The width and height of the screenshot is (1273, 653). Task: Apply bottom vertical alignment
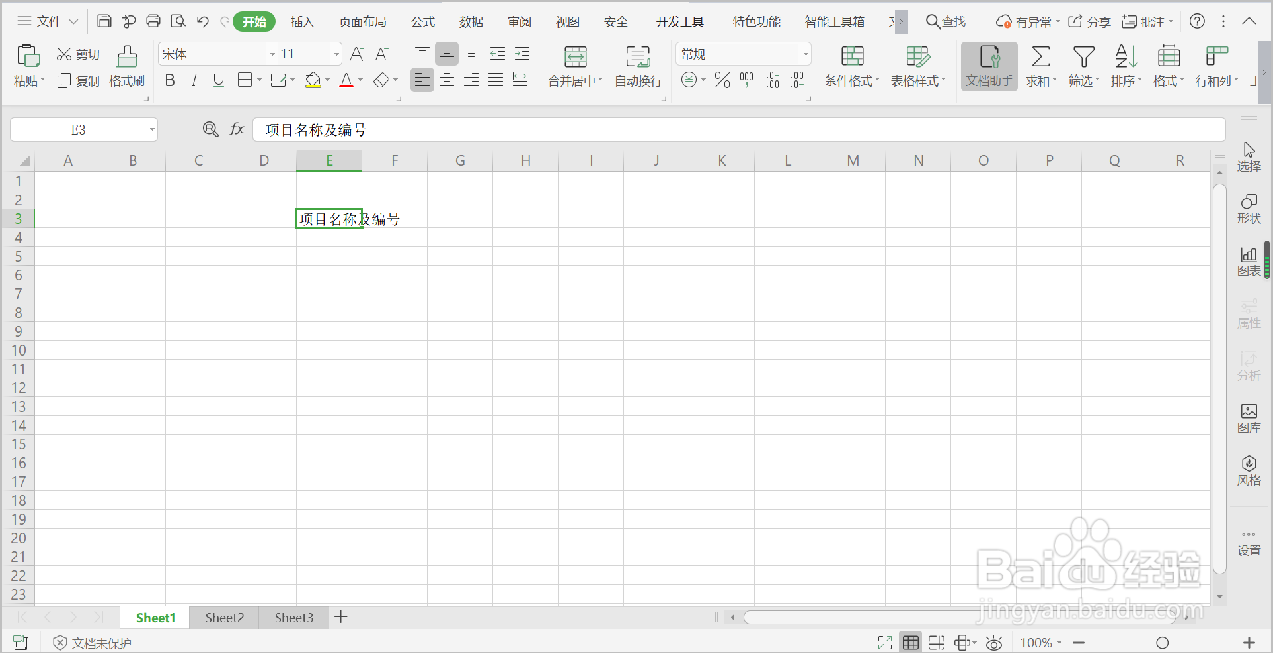(x=471, y=54)
